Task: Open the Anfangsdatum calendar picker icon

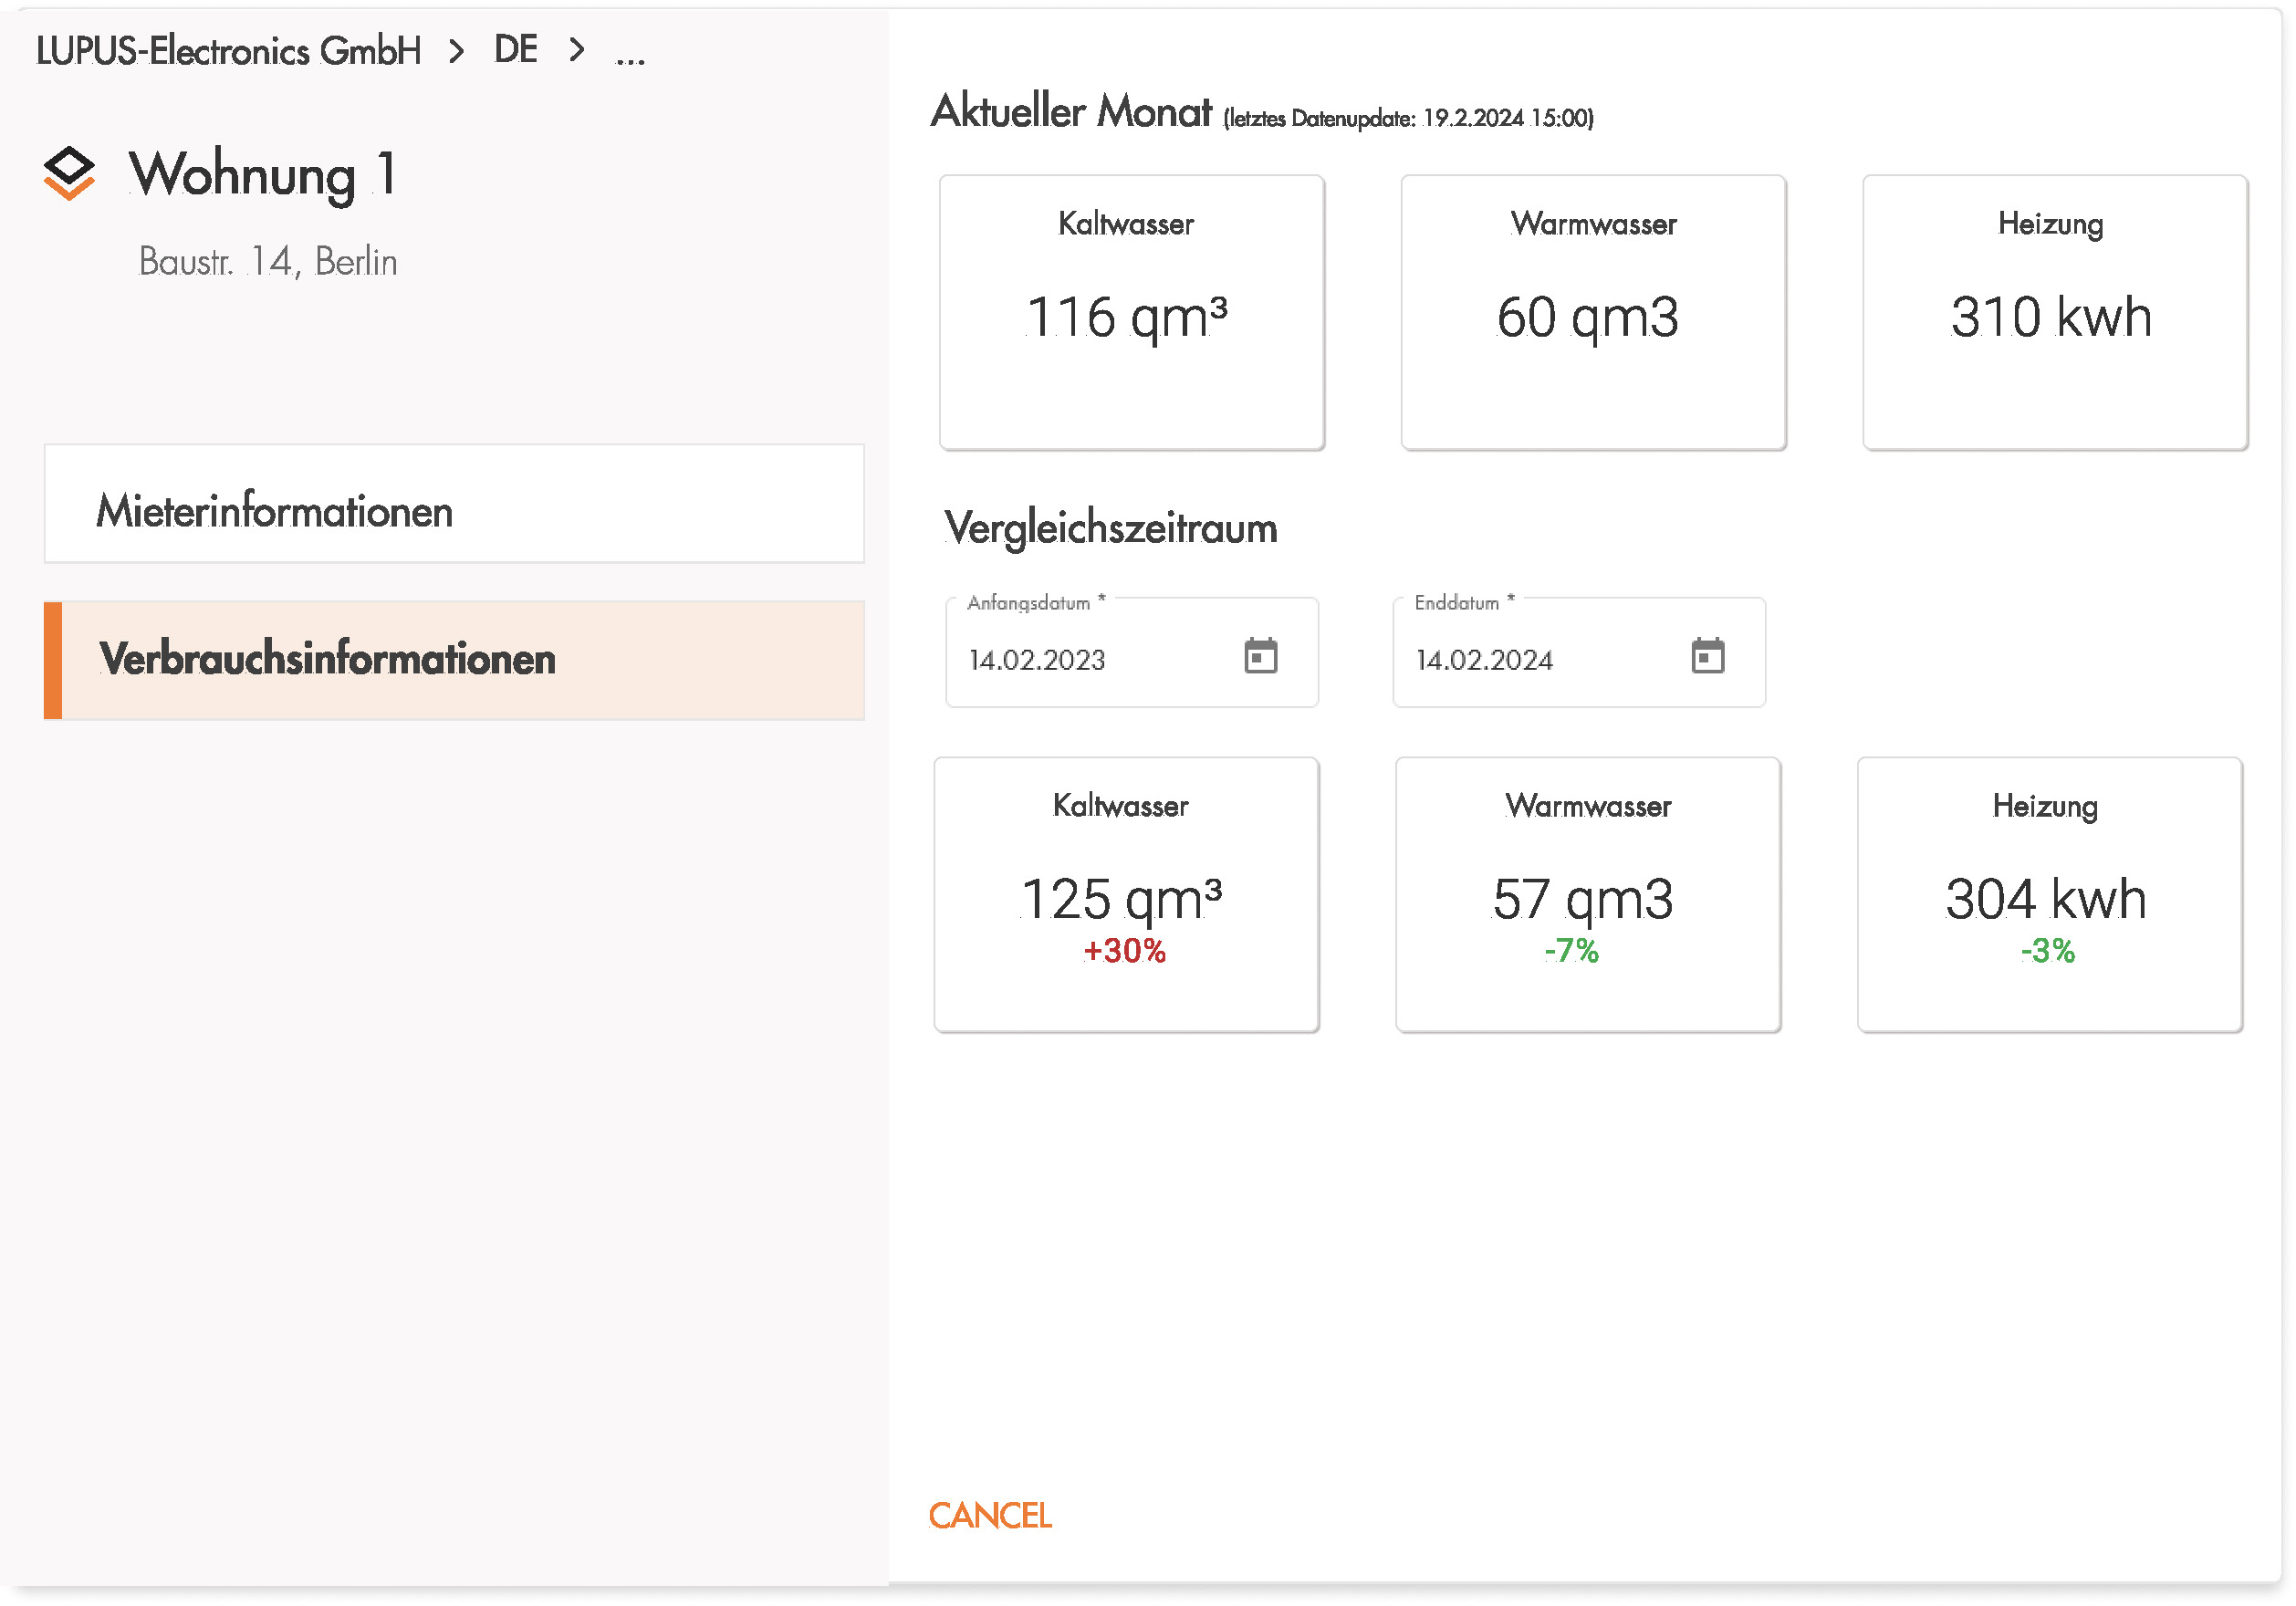Action: [1260, 656]
